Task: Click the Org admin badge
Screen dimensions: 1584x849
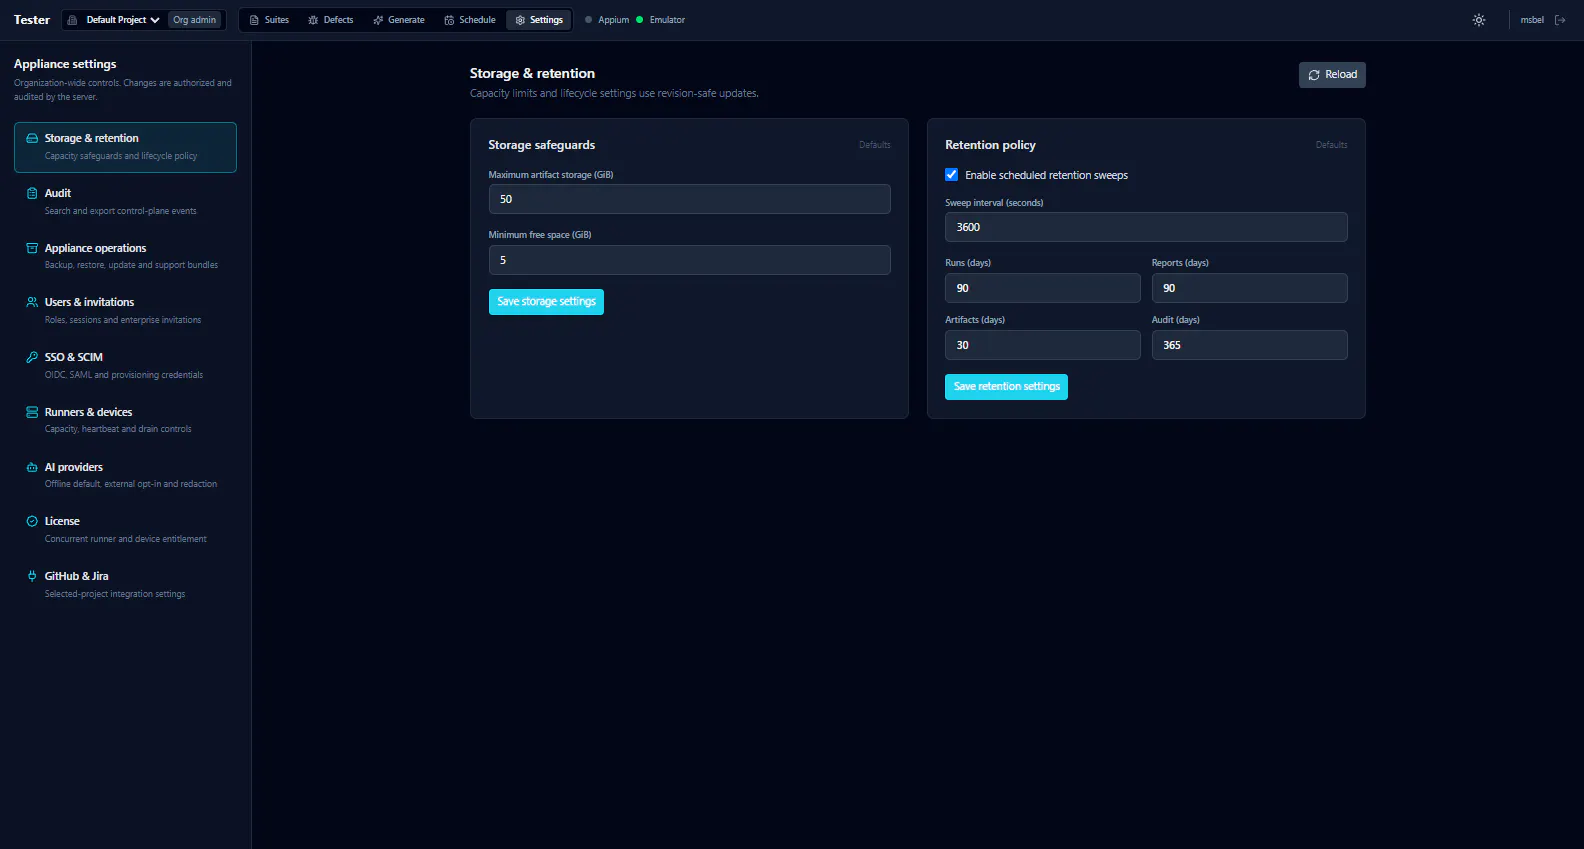Action: click(x=194, y=20)
